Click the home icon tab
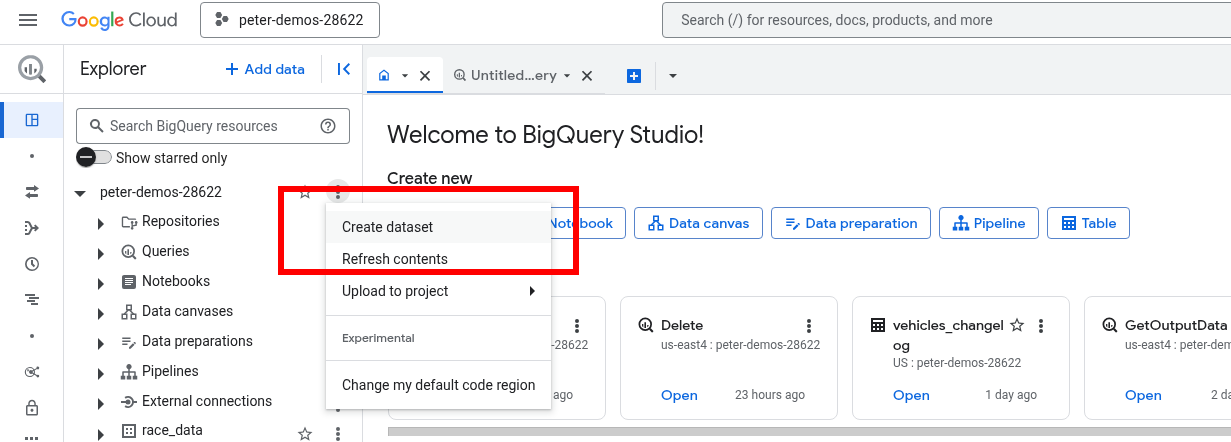The height and width of the screenshot is (442, 1231). [x=384, y=76]
